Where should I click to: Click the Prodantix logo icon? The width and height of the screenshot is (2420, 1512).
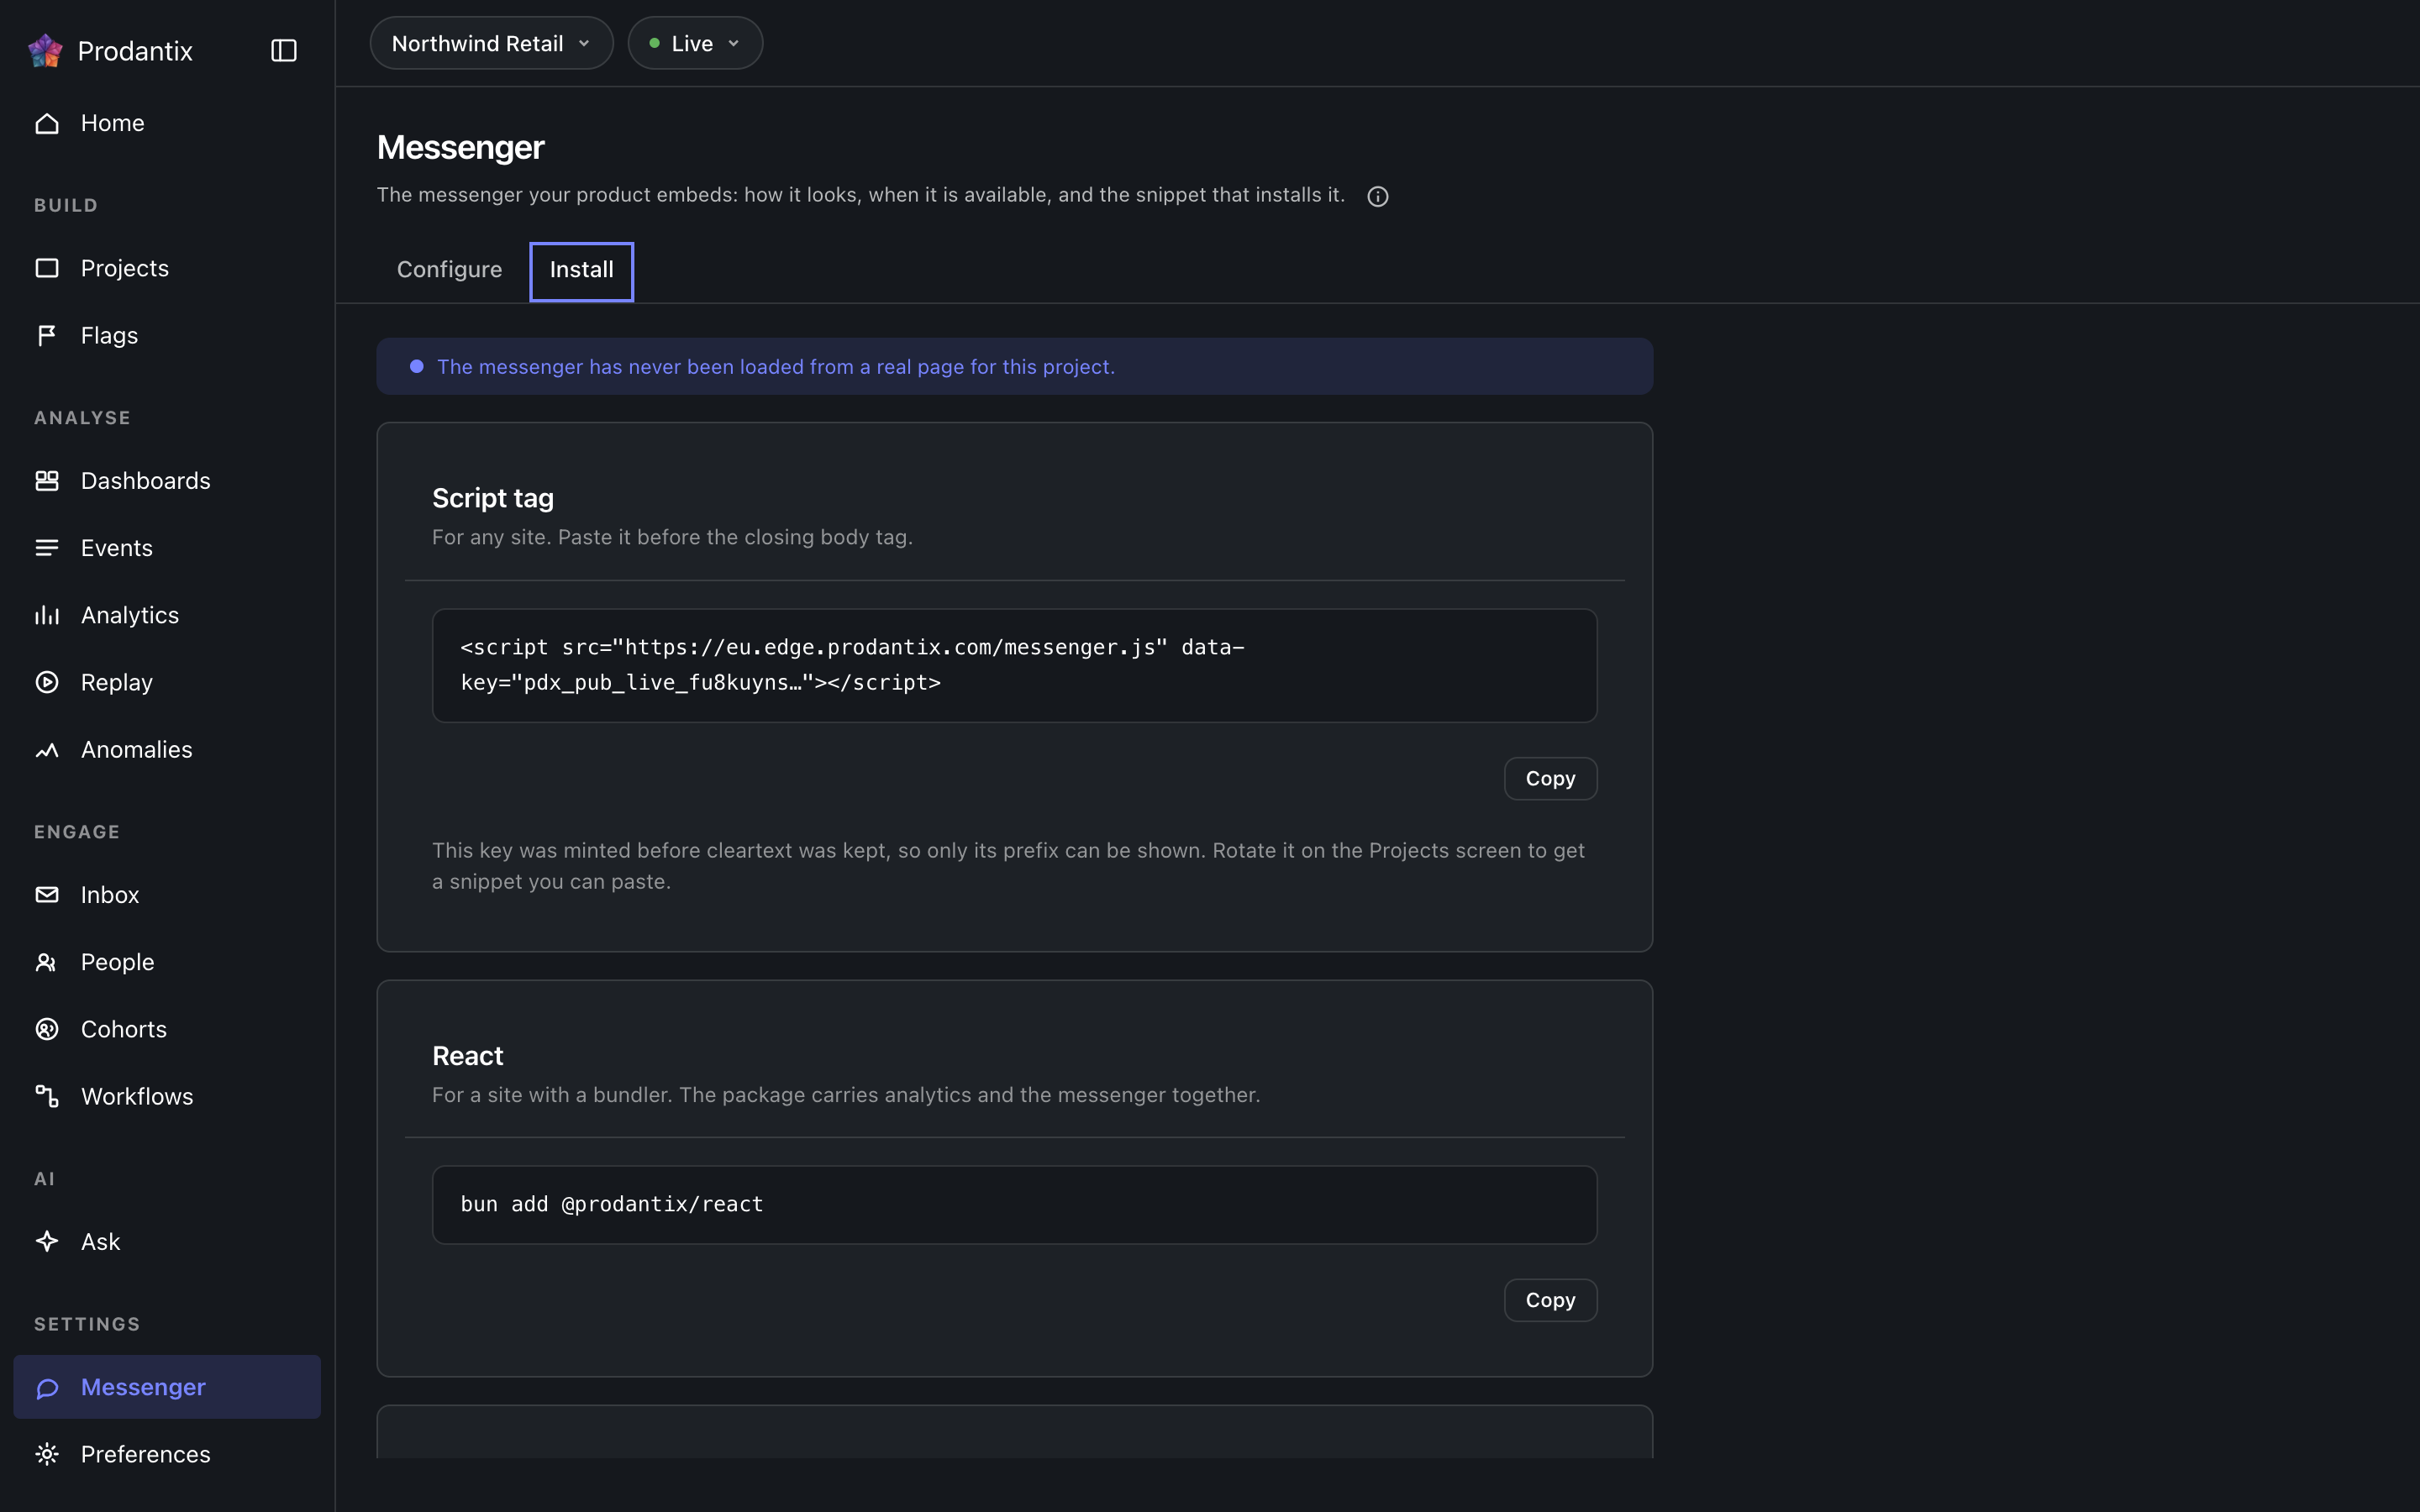[x=45, y=50]
